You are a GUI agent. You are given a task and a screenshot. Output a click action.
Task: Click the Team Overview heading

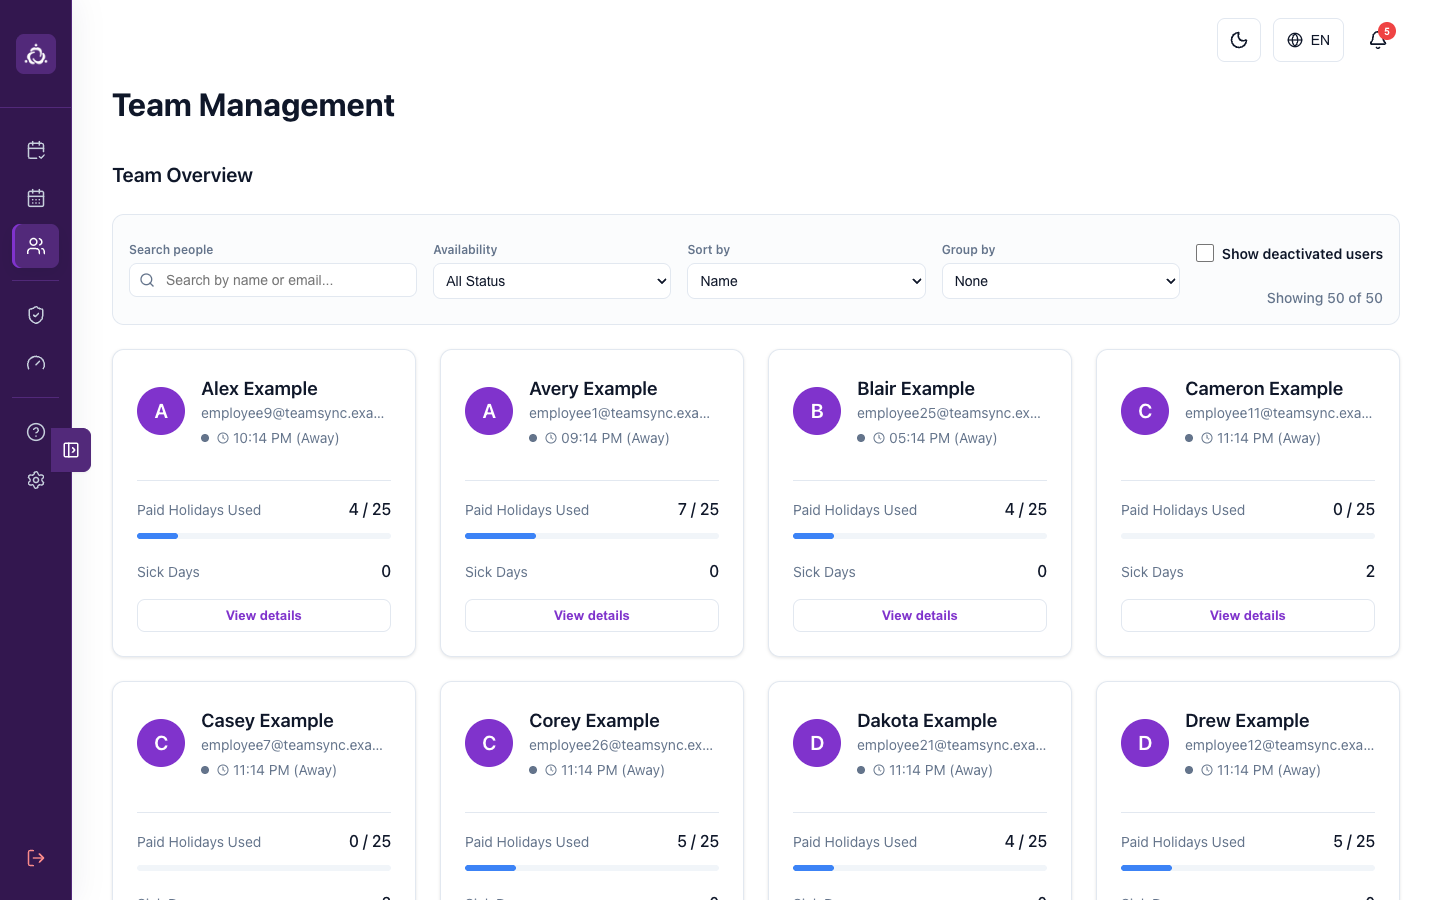[183, 175]
